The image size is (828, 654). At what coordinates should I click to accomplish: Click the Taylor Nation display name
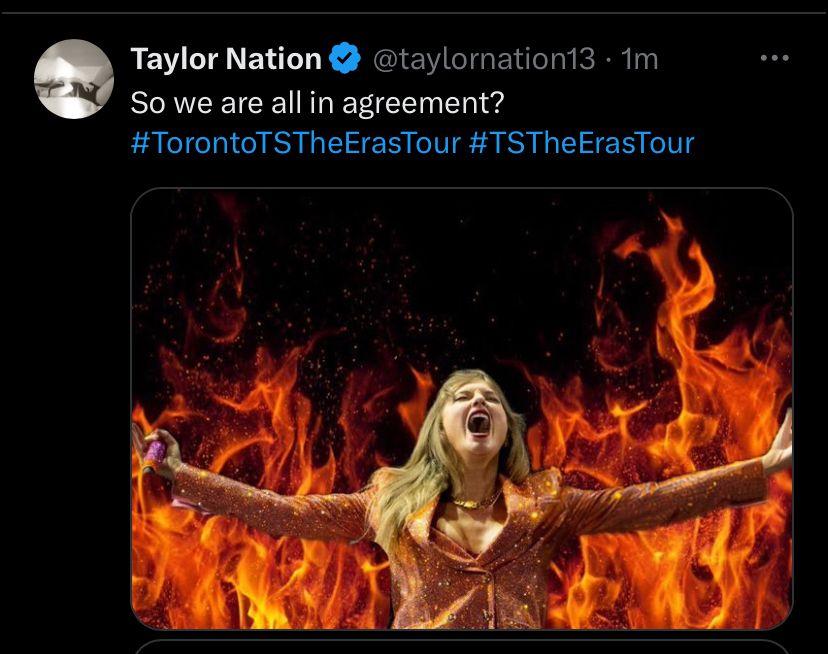point(226,60)
